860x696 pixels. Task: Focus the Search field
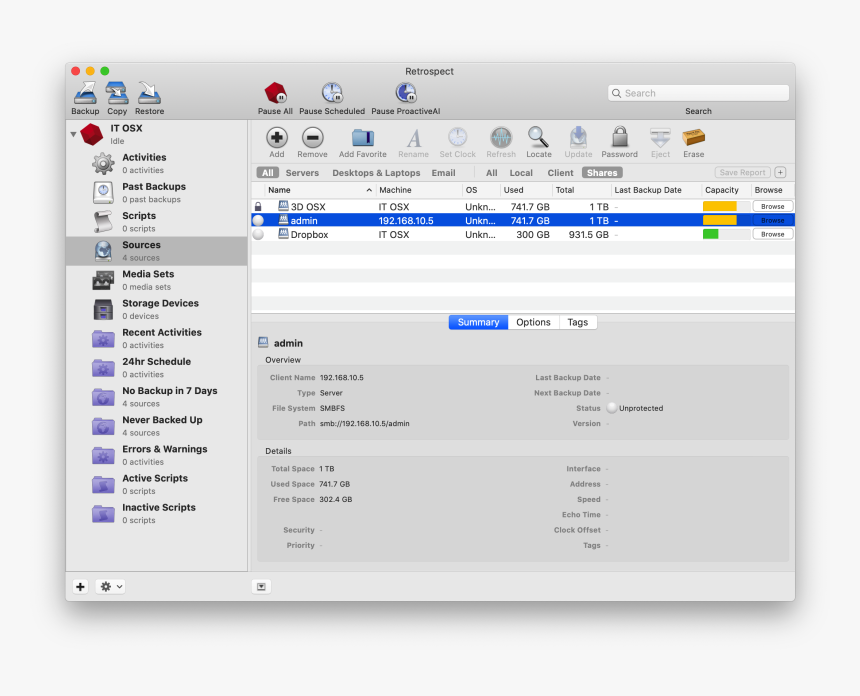pos(698,93)
